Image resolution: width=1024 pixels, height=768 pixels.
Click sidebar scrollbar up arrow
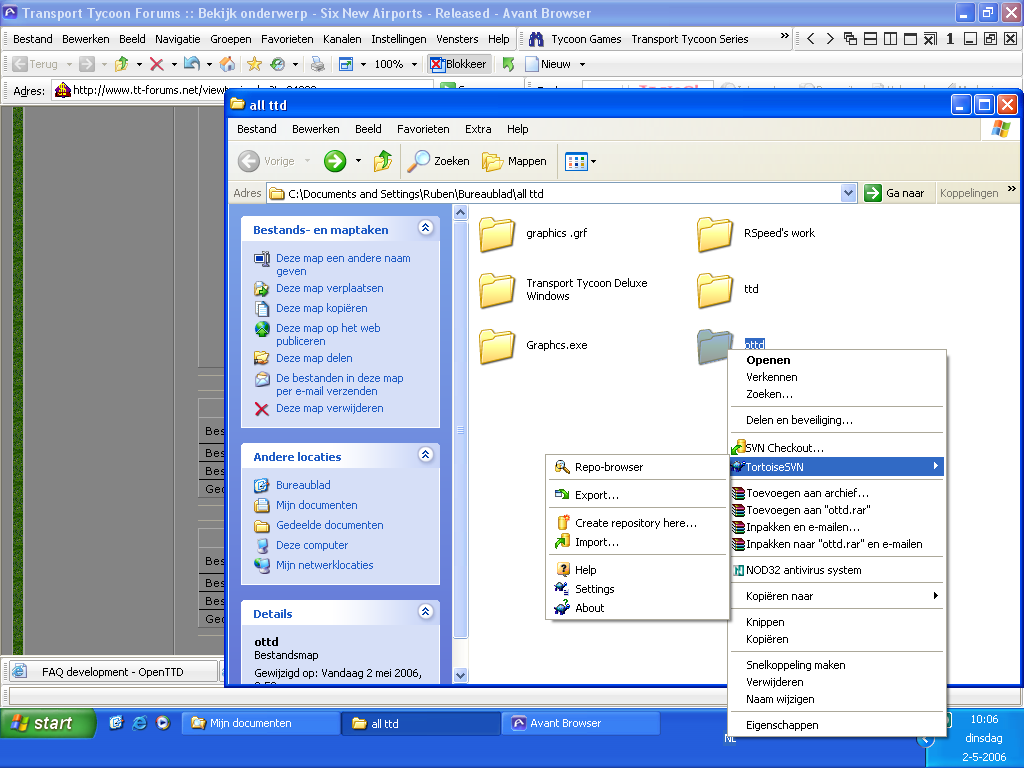coord(460,212)
